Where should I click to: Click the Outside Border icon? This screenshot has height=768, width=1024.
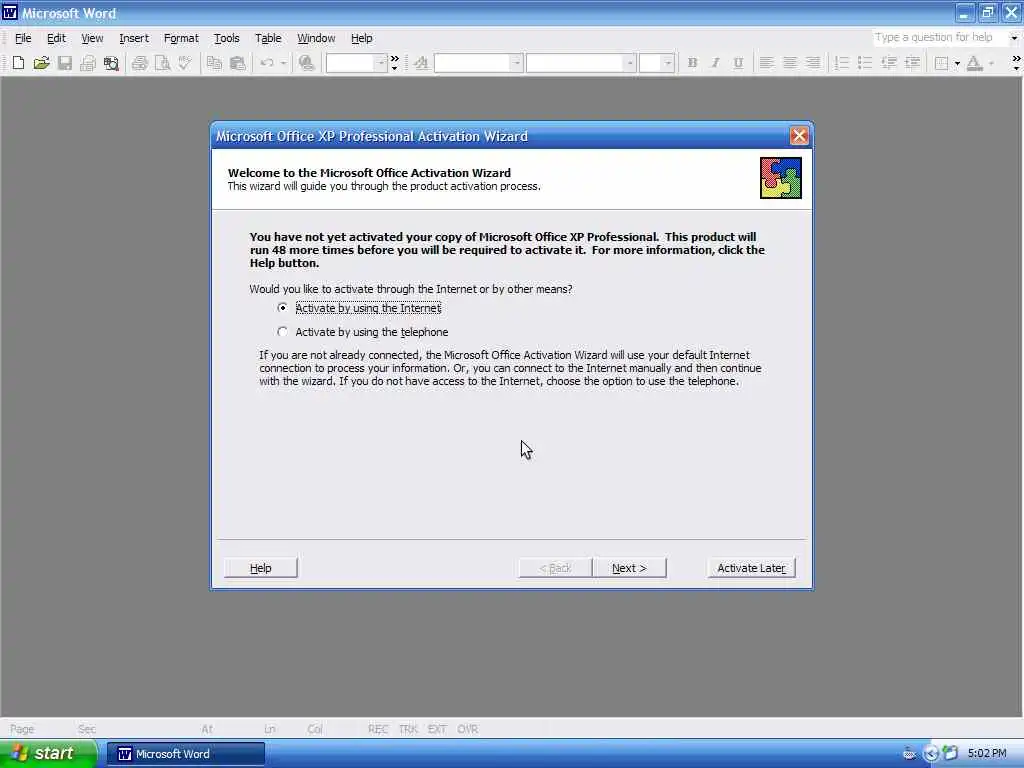[941, 63]
